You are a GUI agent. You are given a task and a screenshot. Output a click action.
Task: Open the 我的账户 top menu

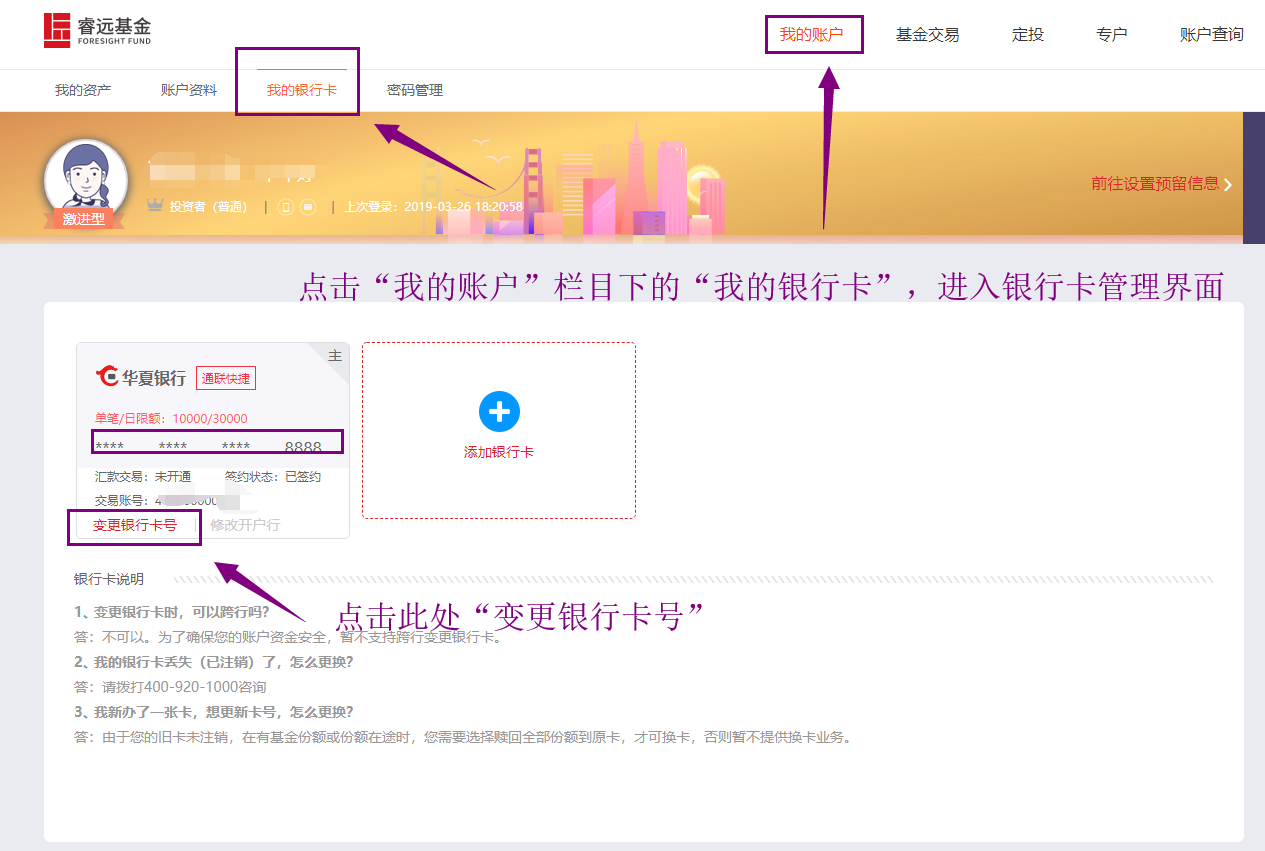(812, 34)
